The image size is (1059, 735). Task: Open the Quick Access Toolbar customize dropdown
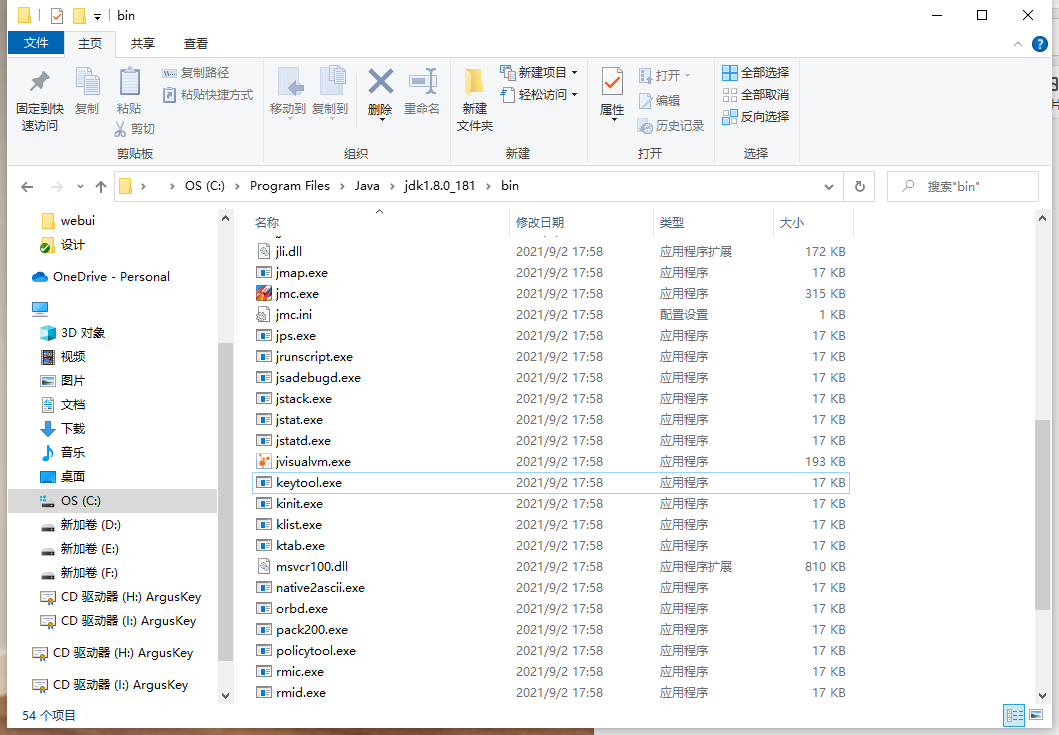click(x=97, y=16)
